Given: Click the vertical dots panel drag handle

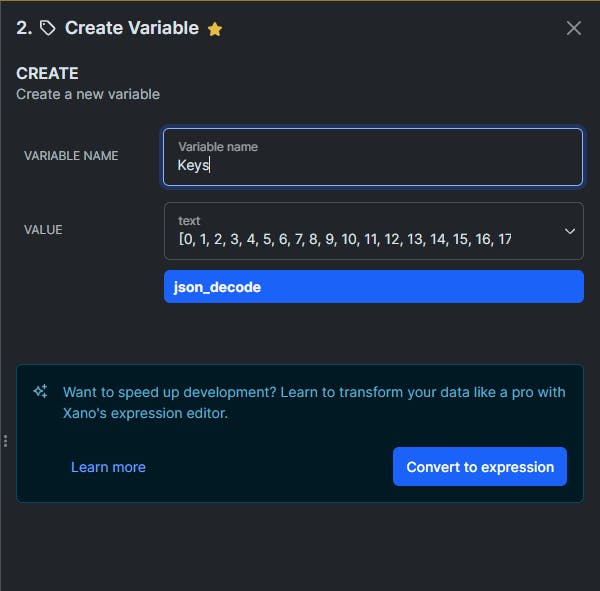Looking at the screenshot, I should [x=5, y=441].
